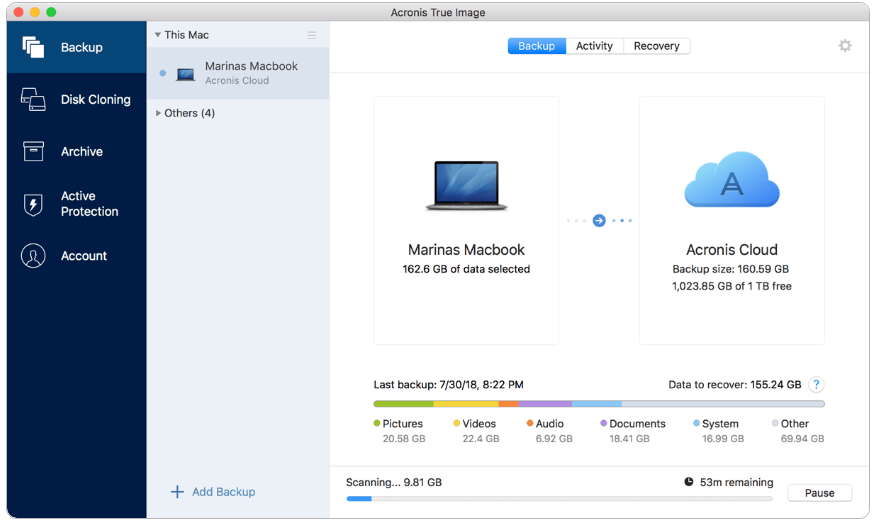875x525 pixels.
Task: Click the '22.4 GB' Videos value
Action: tap(480, 439)
